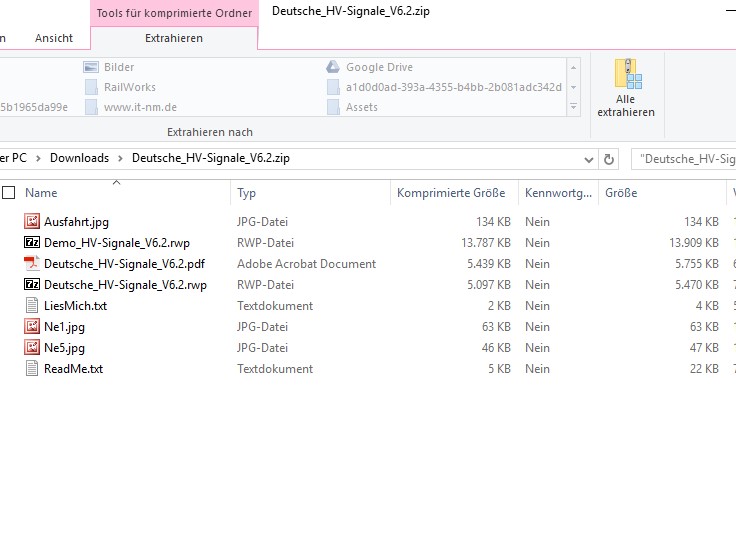
Task: Click the Deutsche_HV-Signale_V6.2.rwp 7z icon
Action: (x=32, y=284)
